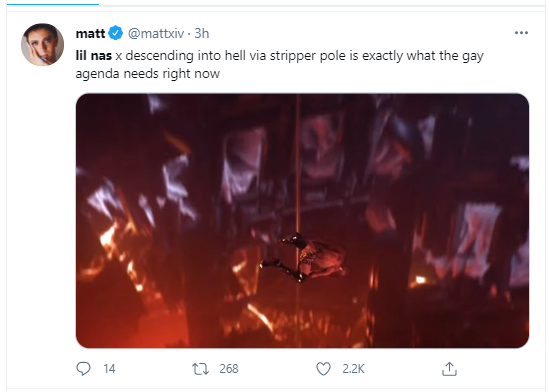This screenshot has width=549, height=392.
Task: Click the bold lil nas text
Action: 93,56
